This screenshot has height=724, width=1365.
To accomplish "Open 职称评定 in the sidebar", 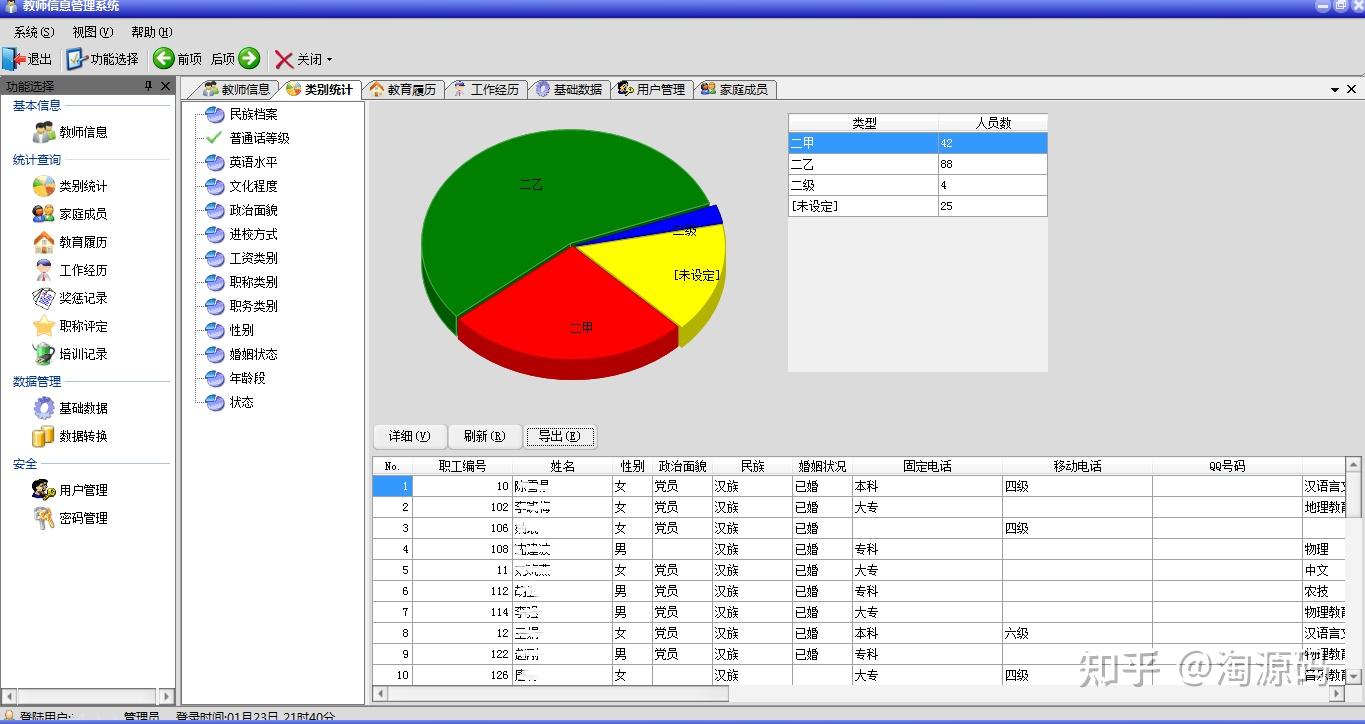I will [70, 326].
